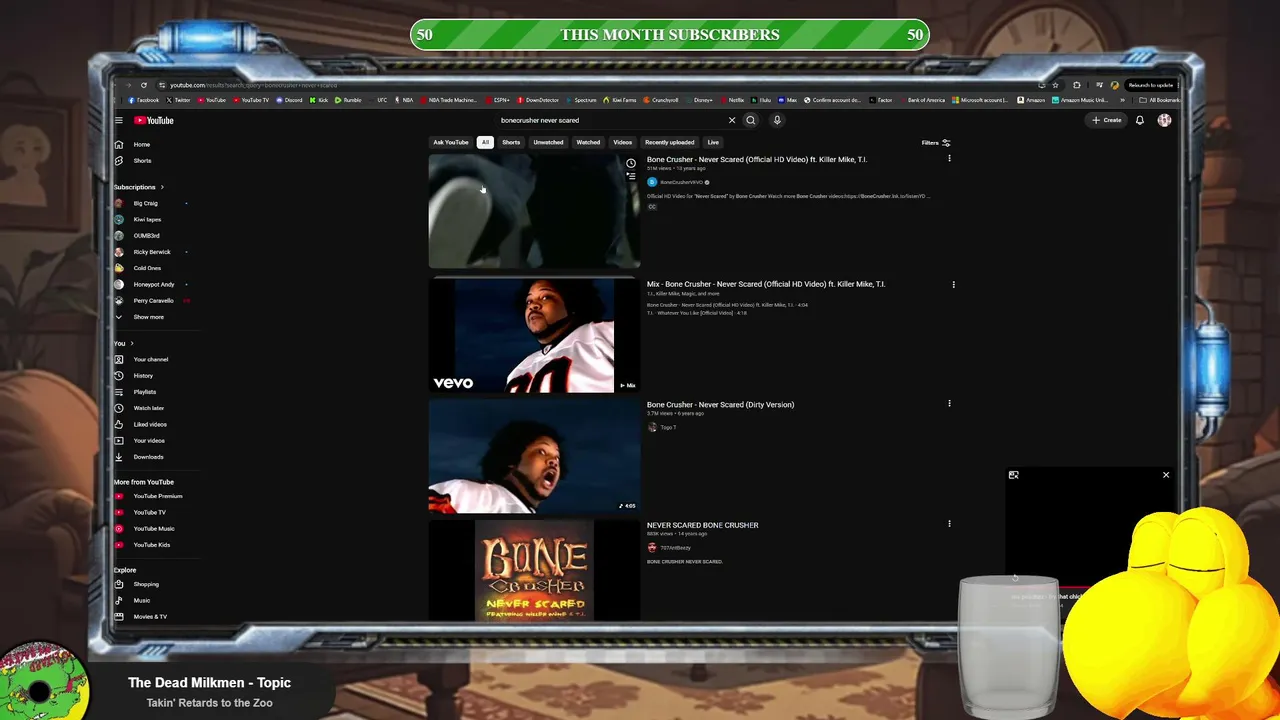The image size is (1280, 720).
Task: Open more options for the Official HD Video result
Action: (949, 159)
